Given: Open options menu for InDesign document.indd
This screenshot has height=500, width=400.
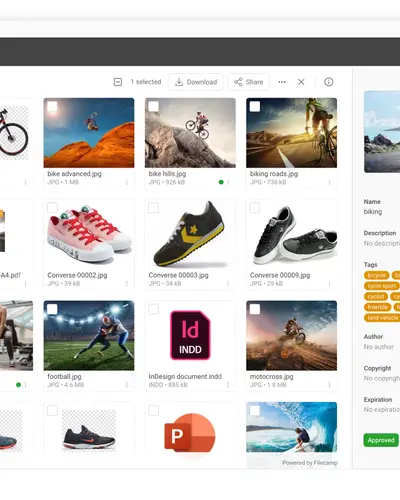Looking at the screenshot, I should click(228, 385).
